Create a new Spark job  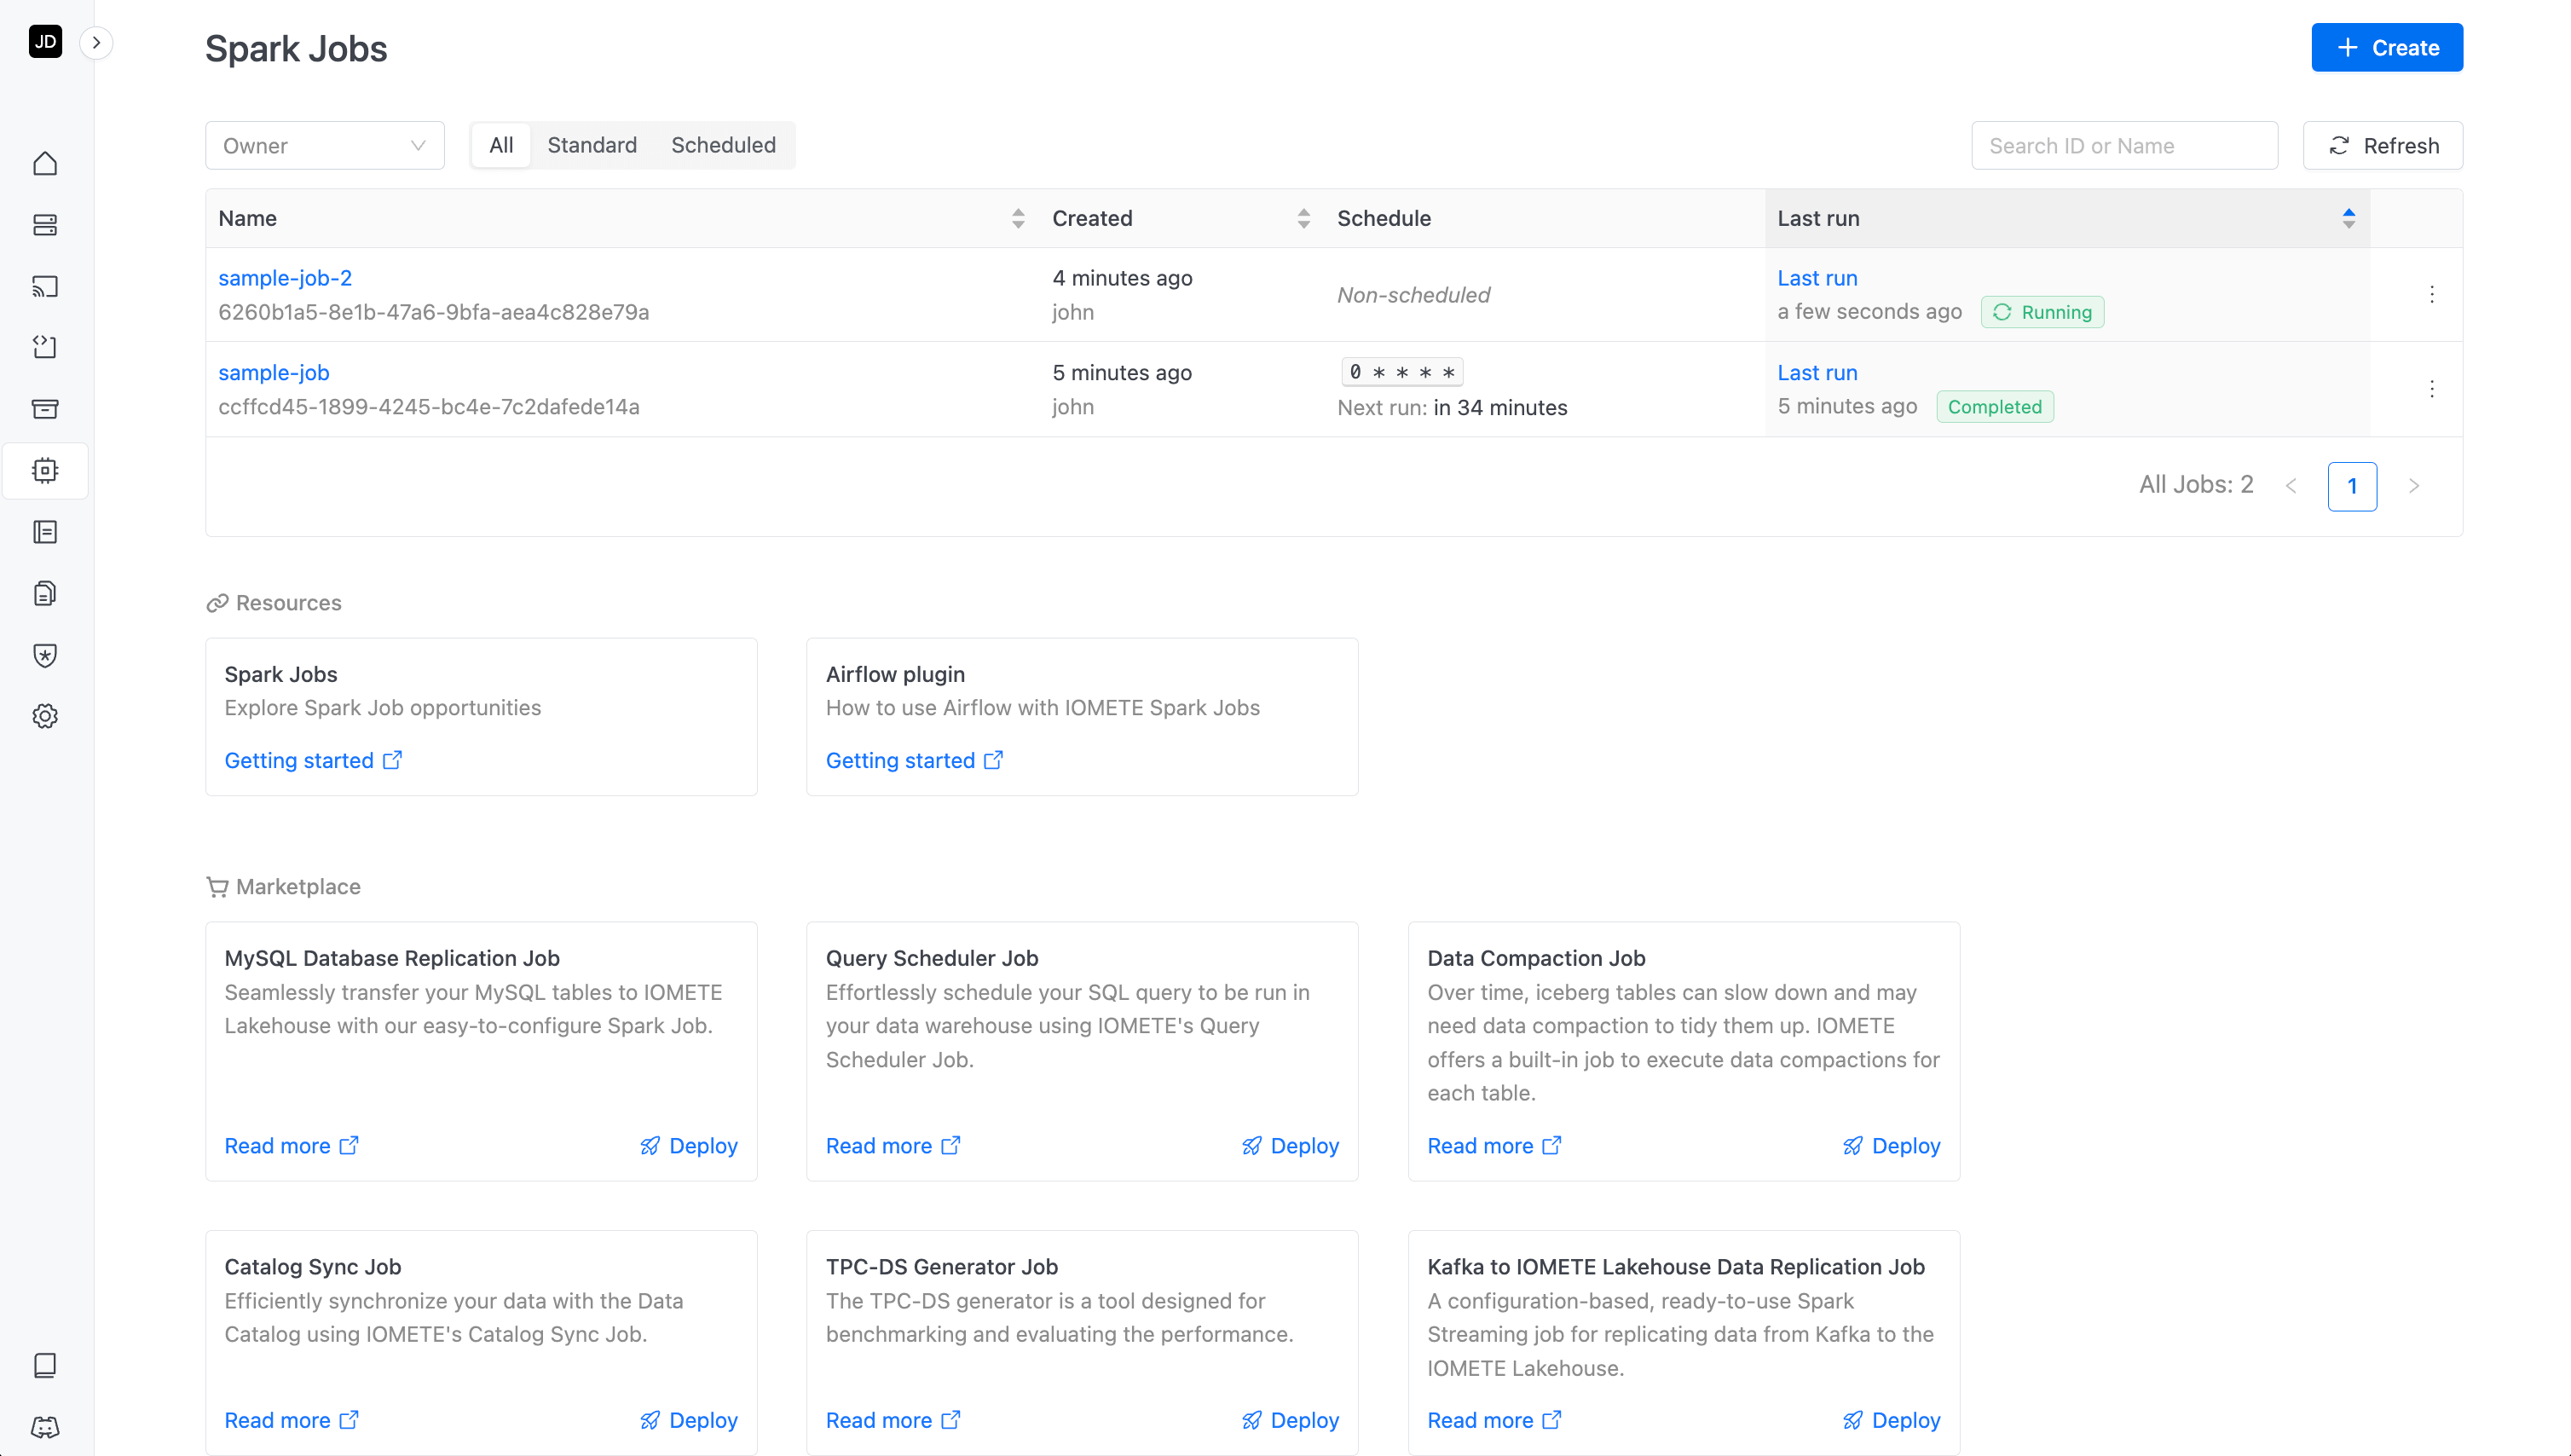click(x=2387, y=48)
